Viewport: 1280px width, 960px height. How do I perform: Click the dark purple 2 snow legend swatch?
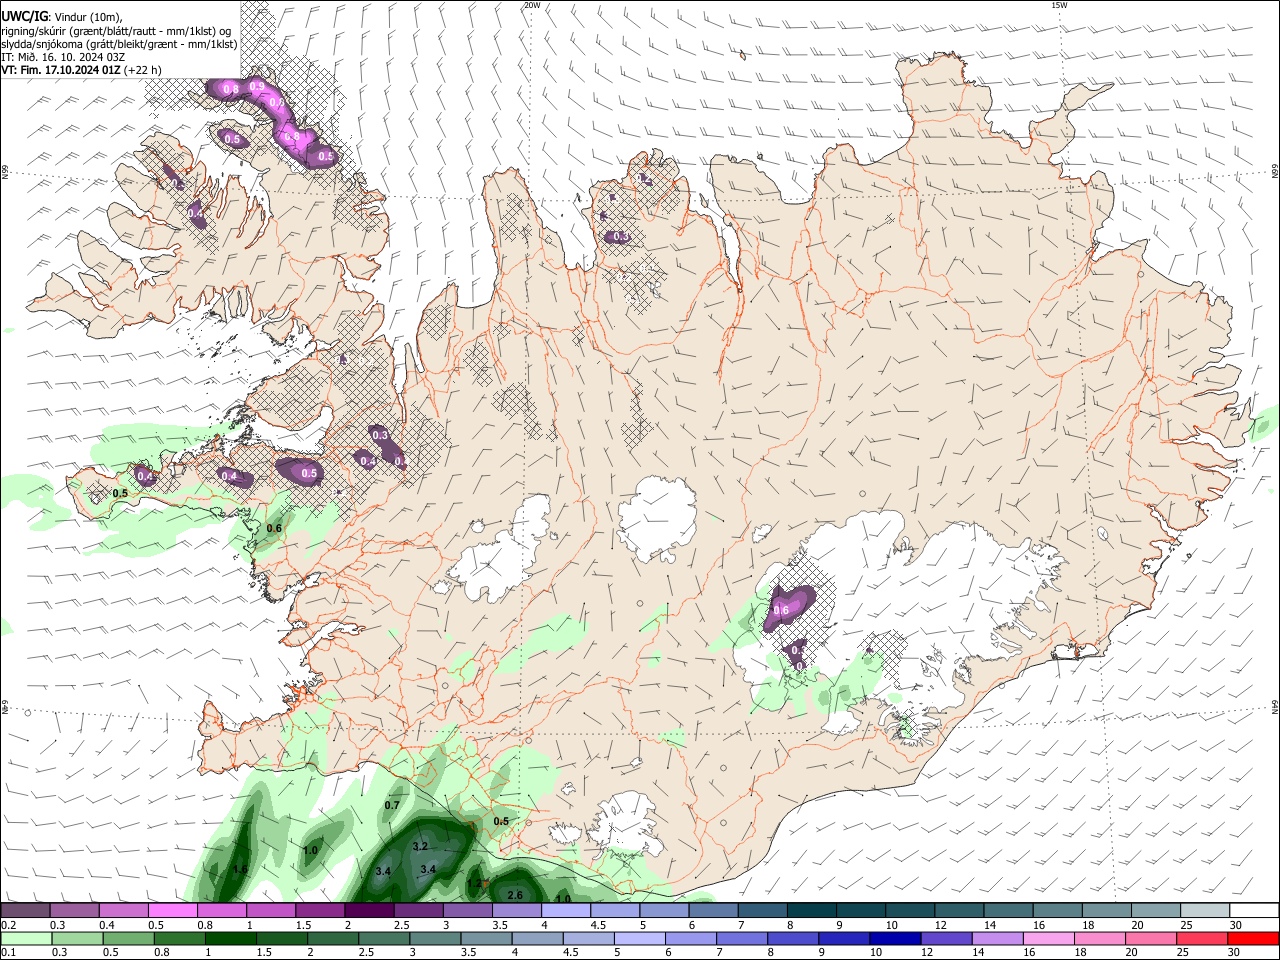368,910
